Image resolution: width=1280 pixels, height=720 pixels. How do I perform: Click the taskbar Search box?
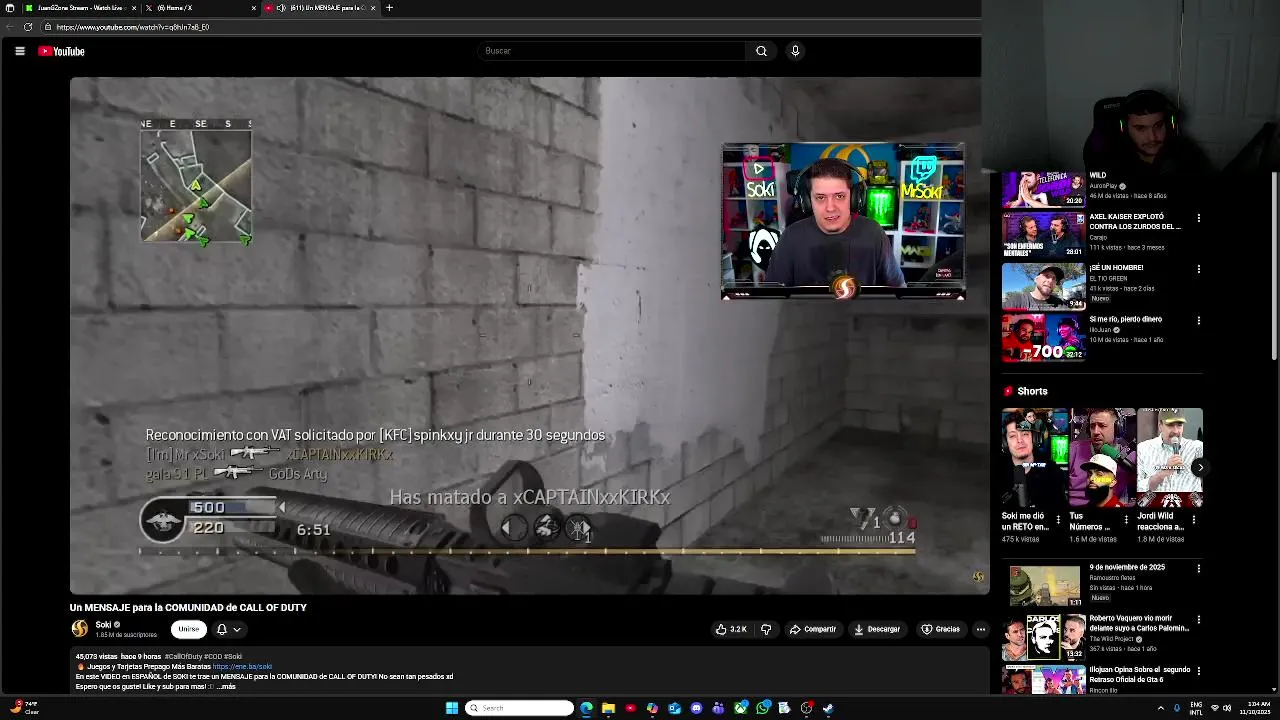pos(519,708)
